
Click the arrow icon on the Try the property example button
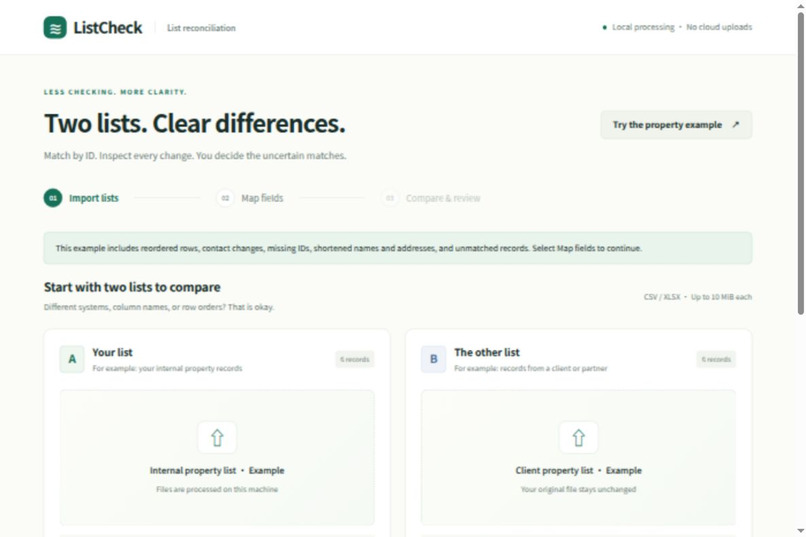736,124
